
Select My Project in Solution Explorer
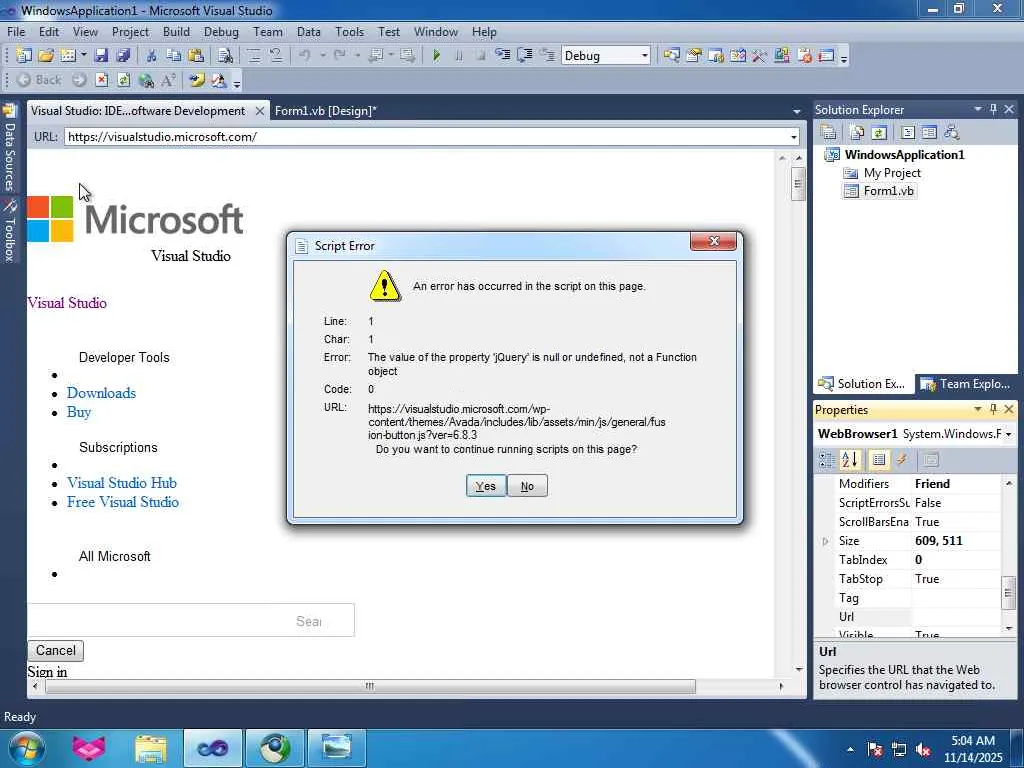882,173
